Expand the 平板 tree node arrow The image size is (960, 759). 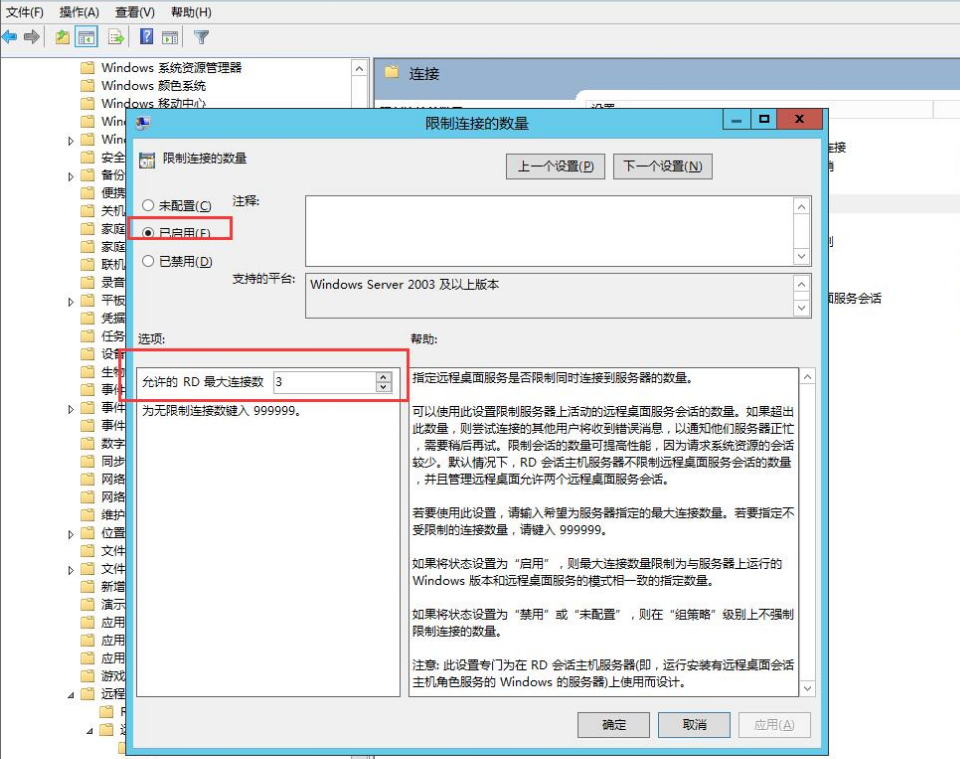[x=71, y=301]
